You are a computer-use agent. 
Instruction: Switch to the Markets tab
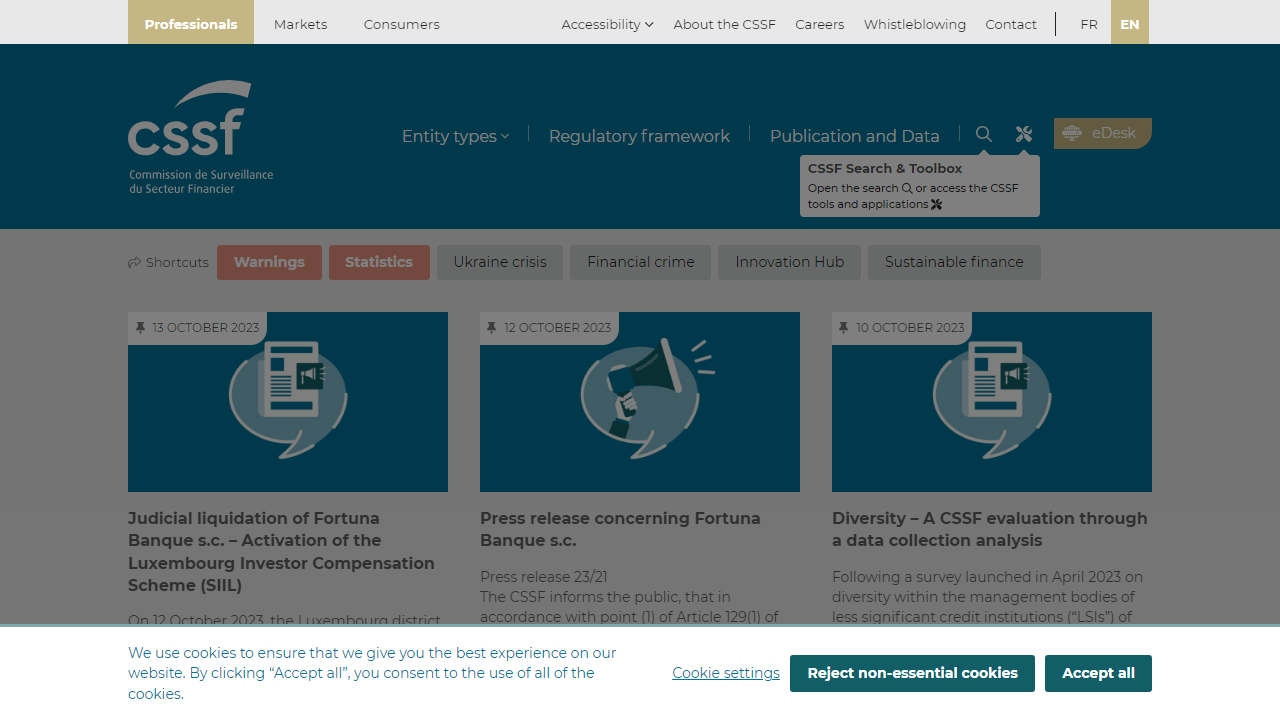pyautogui.click(x=300, y=24)
